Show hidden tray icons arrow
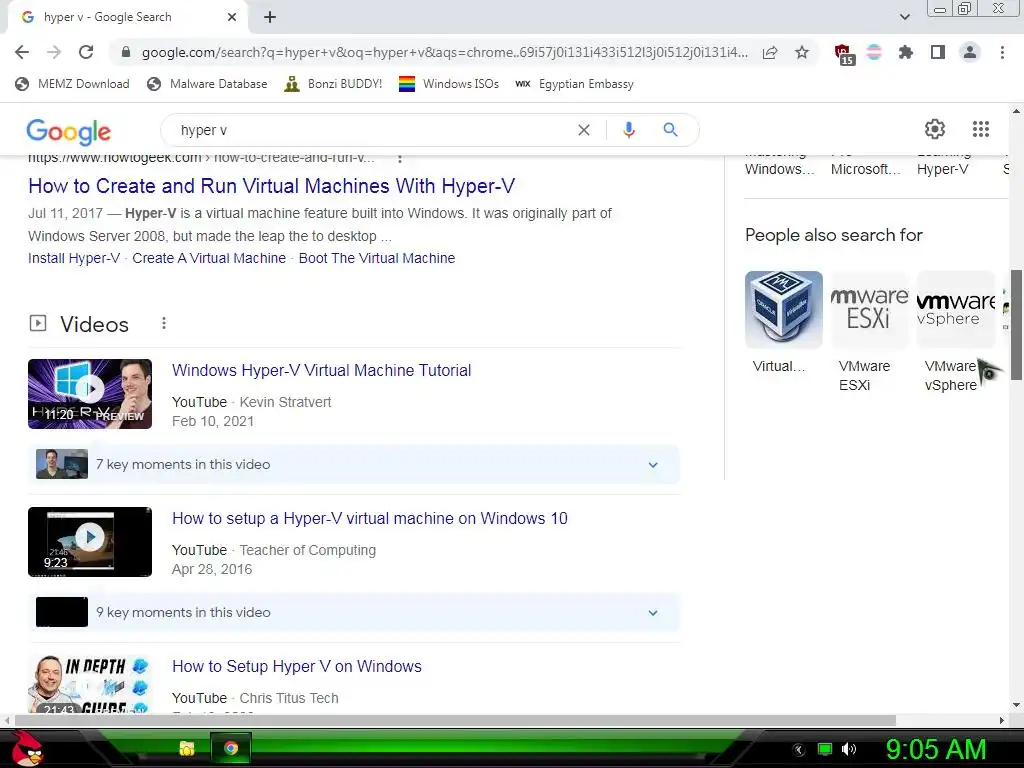 (799, 750)
